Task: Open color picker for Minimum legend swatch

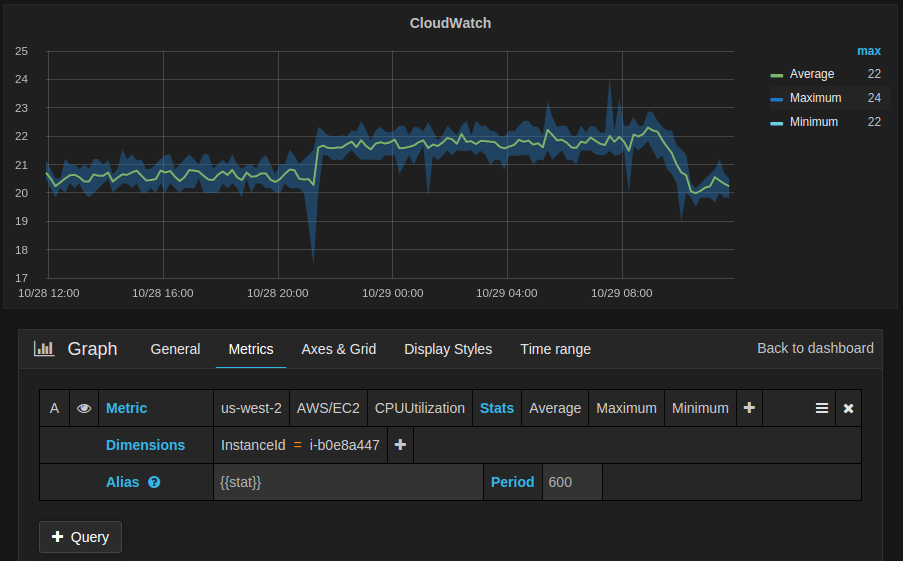Action: [x=776, y=123]
